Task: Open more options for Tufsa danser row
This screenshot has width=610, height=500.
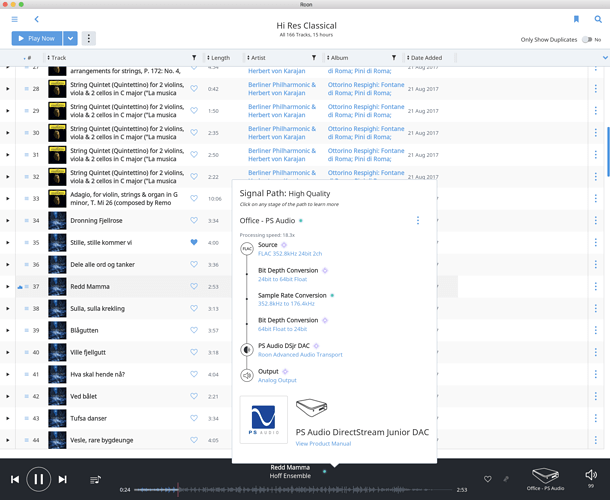Action: [596, 418]
